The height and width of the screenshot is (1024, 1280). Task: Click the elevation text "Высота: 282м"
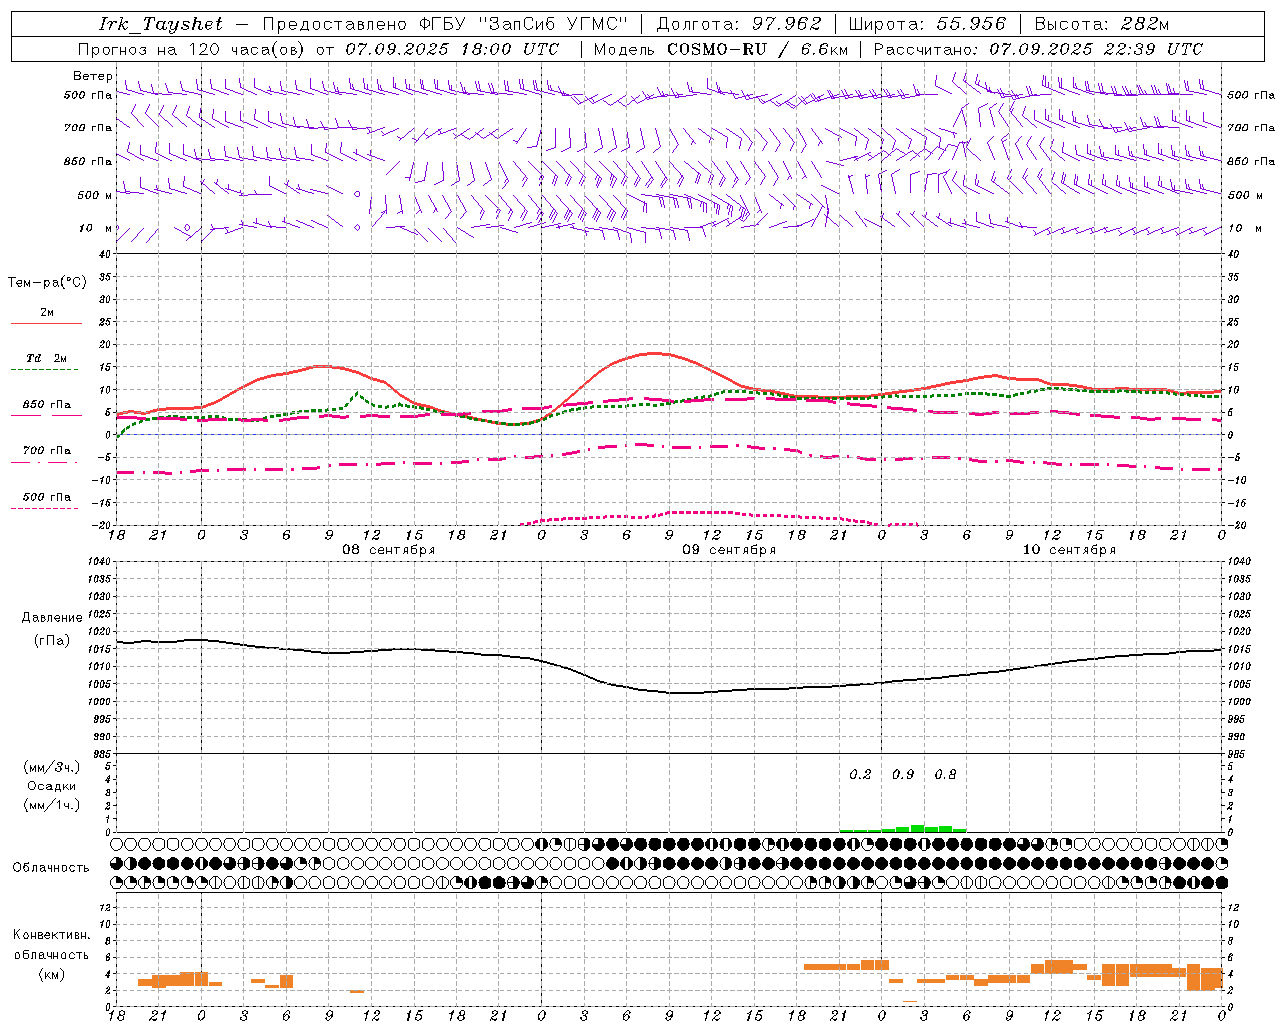1103,24
